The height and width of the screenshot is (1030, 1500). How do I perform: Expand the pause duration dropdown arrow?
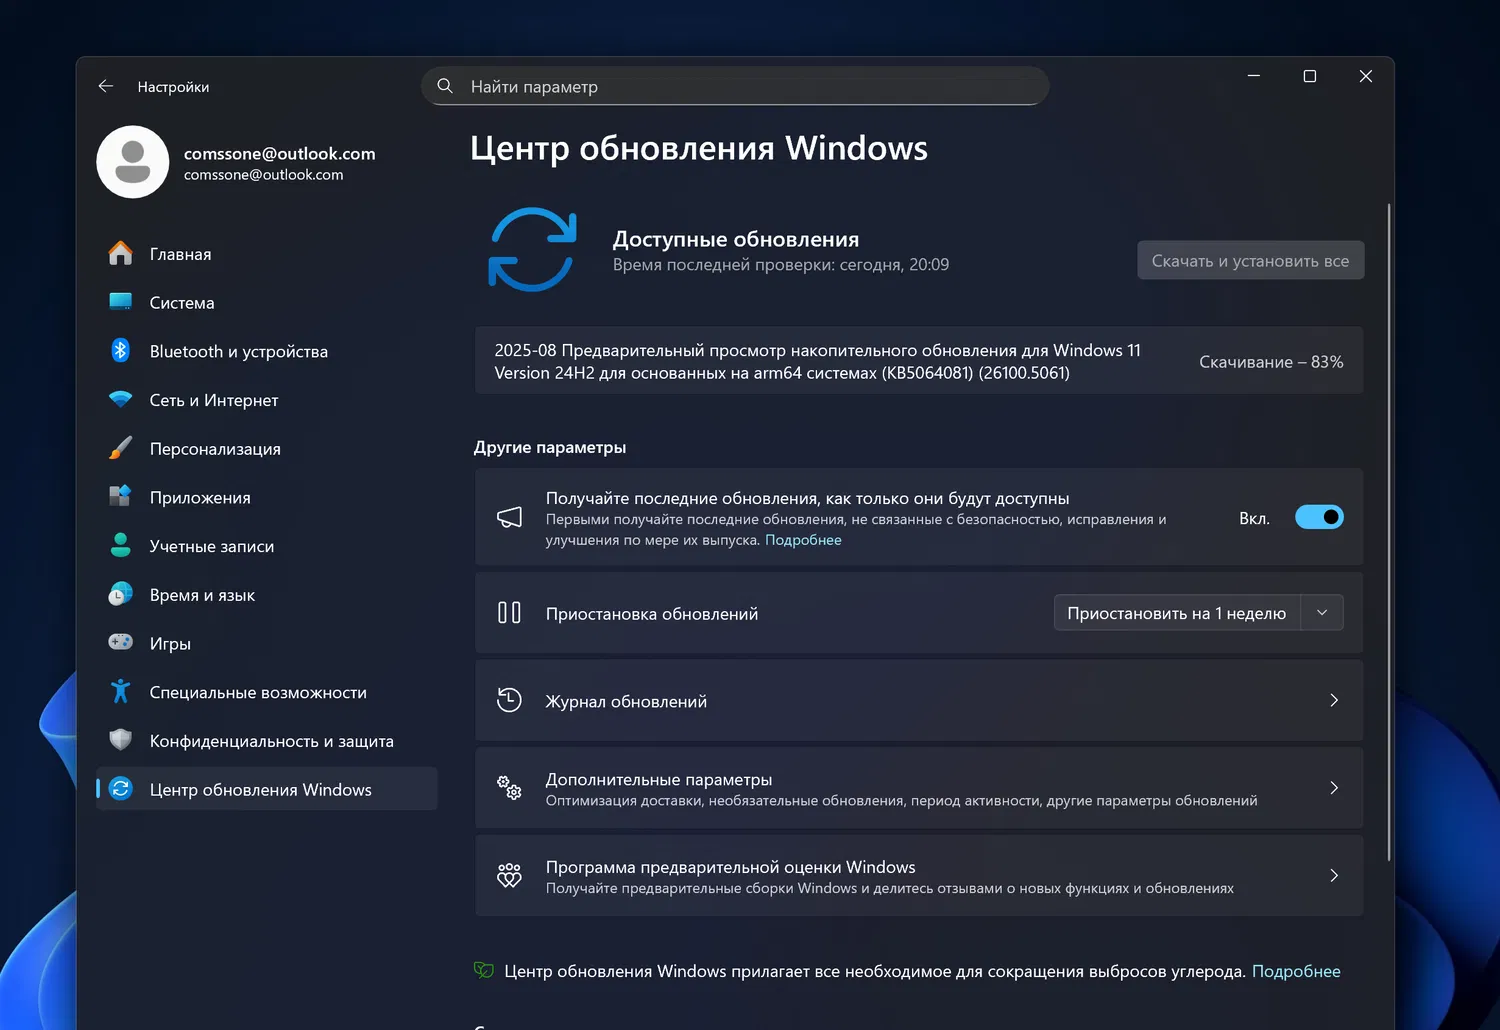point(1322,613)
